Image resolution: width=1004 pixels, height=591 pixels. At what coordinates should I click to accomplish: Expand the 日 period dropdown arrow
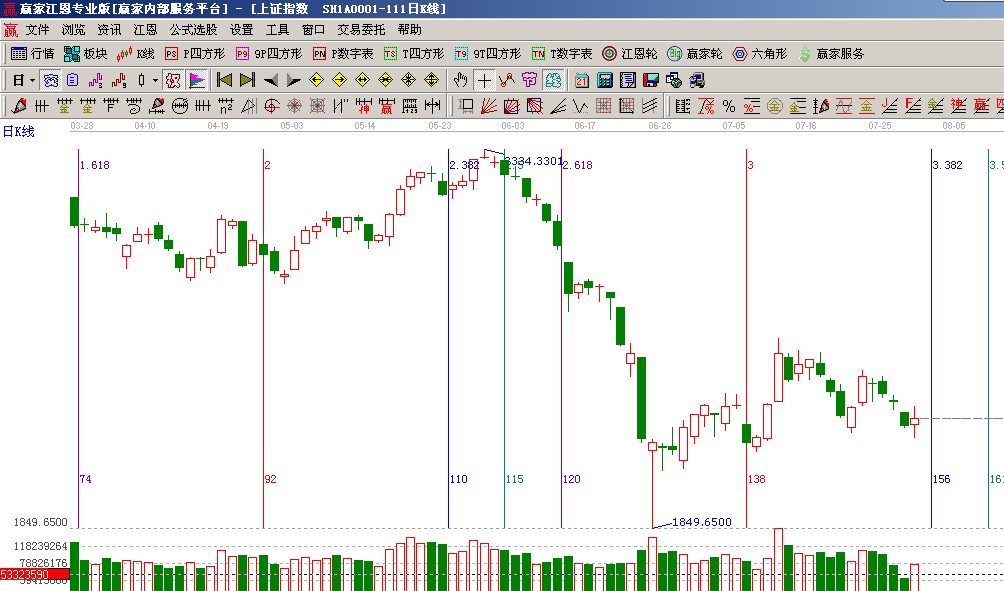32,80
